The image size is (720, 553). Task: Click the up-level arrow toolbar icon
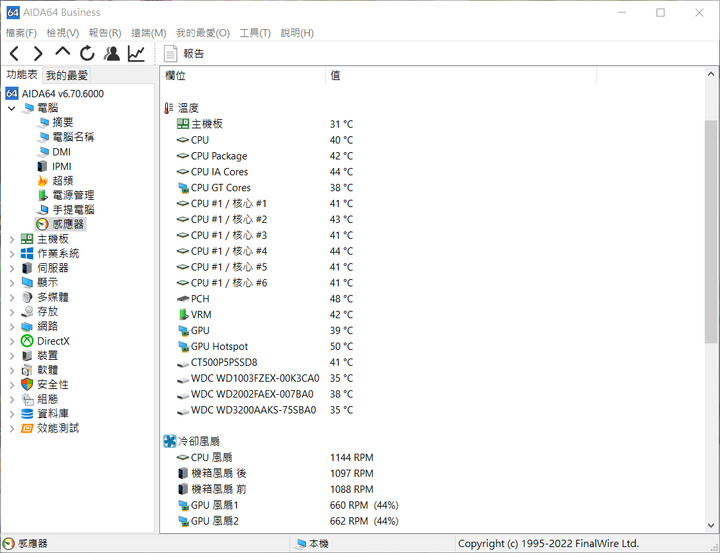point(62,52)
